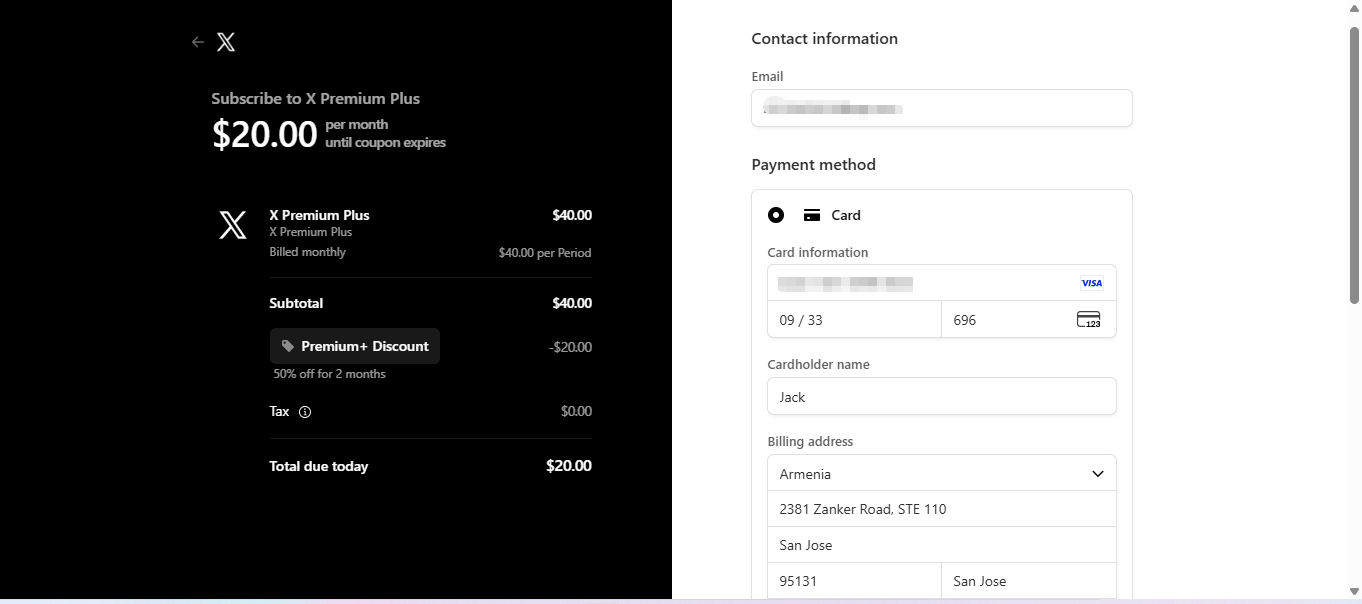
Task: Expand country list via chevron arrow
Action: pyautogui.click(x=1097, y=474)
